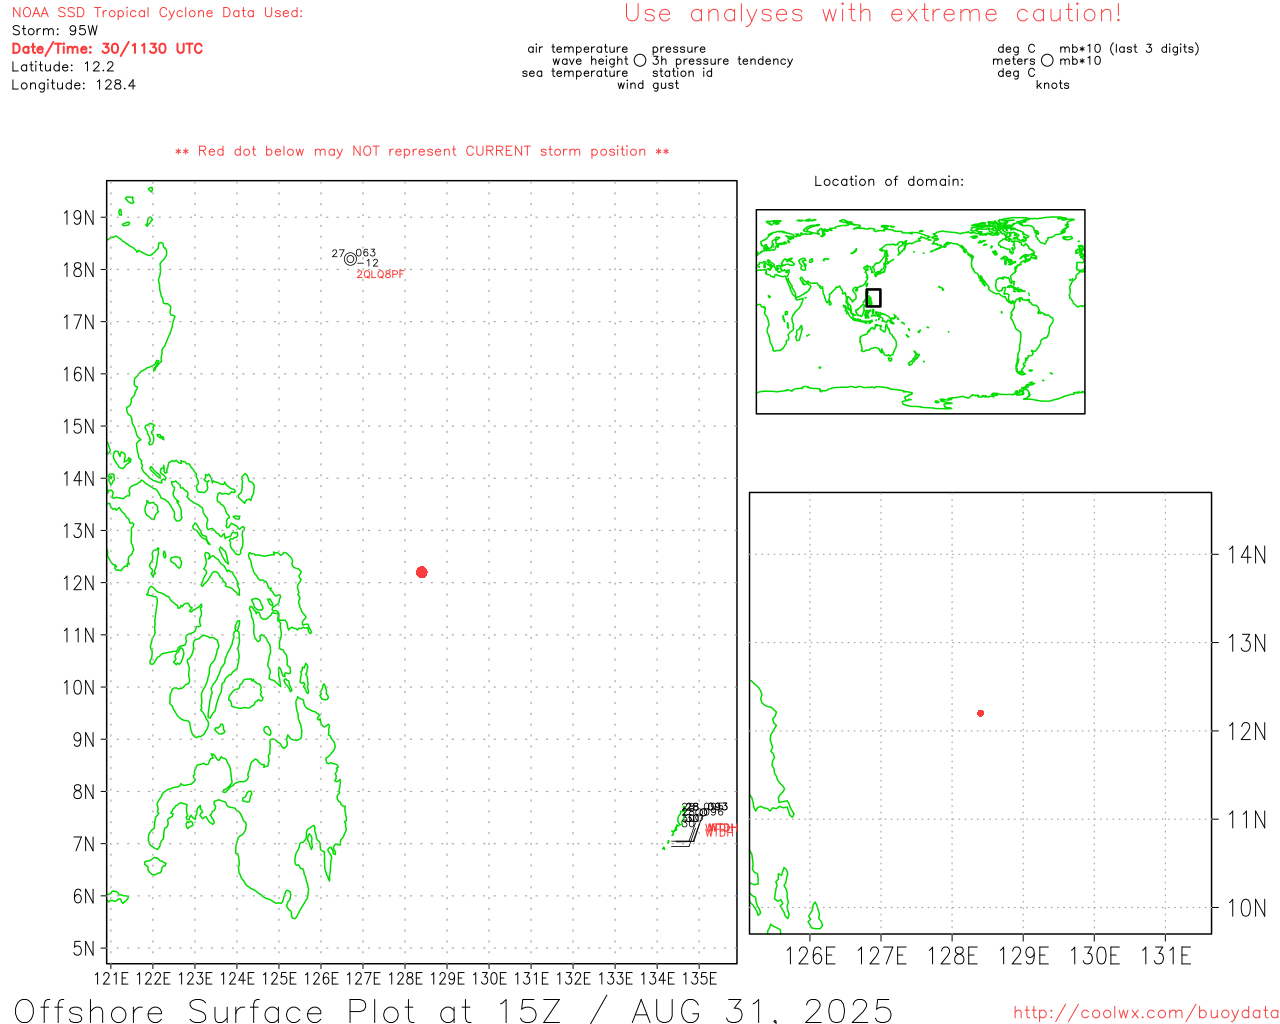Click the '27' air temperature value near station 2QLQ8PF
The width and height of the screenshot is (1280, 1024).
(x=338, y=254)
